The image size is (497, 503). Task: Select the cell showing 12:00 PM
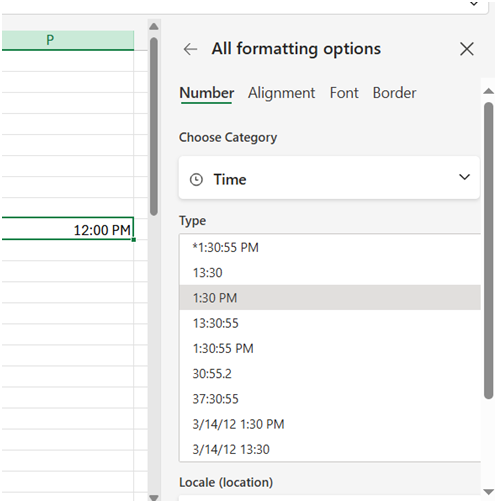[68, 229]
